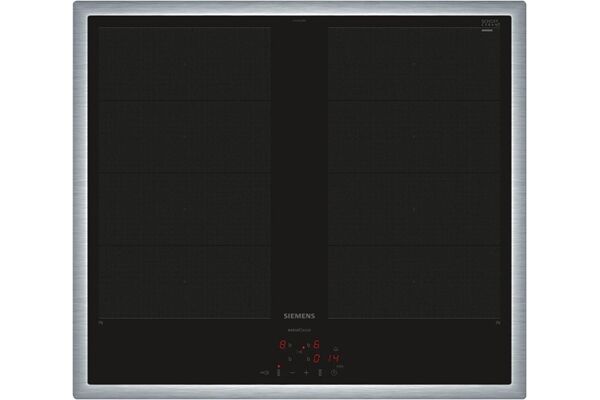Tap the flex zone icon beside timer
This screenshot has height=400, width=600.
(x=320, y=372)
